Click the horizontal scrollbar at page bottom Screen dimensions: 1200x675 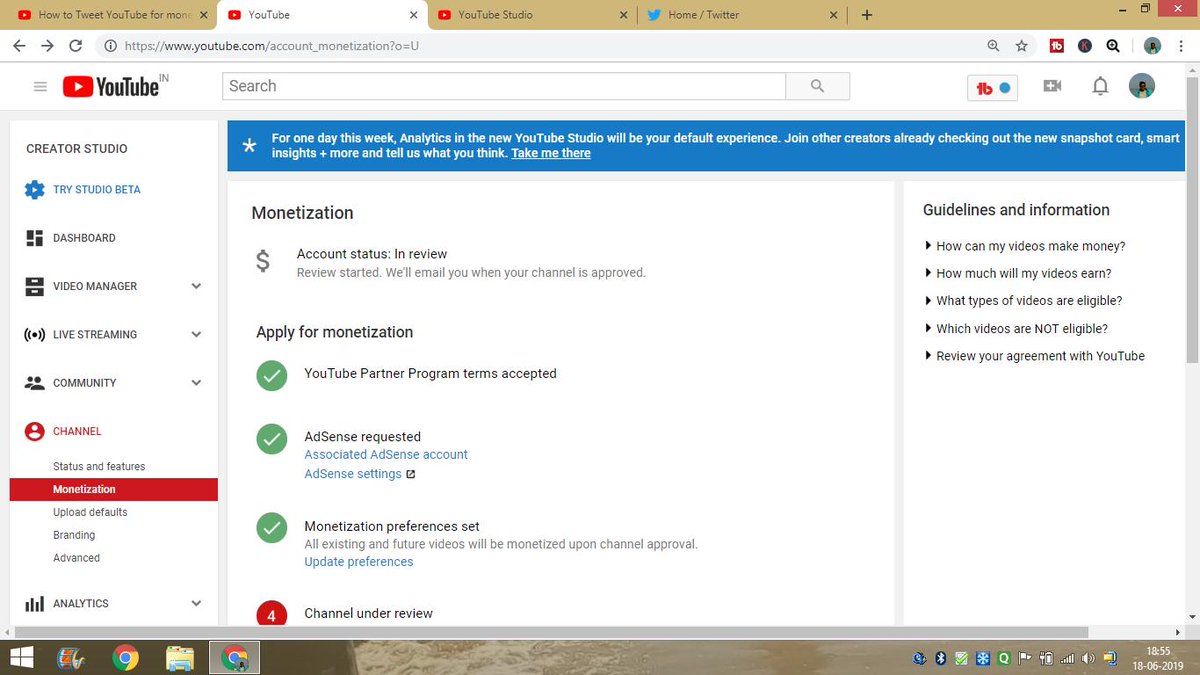pos(551,632)
